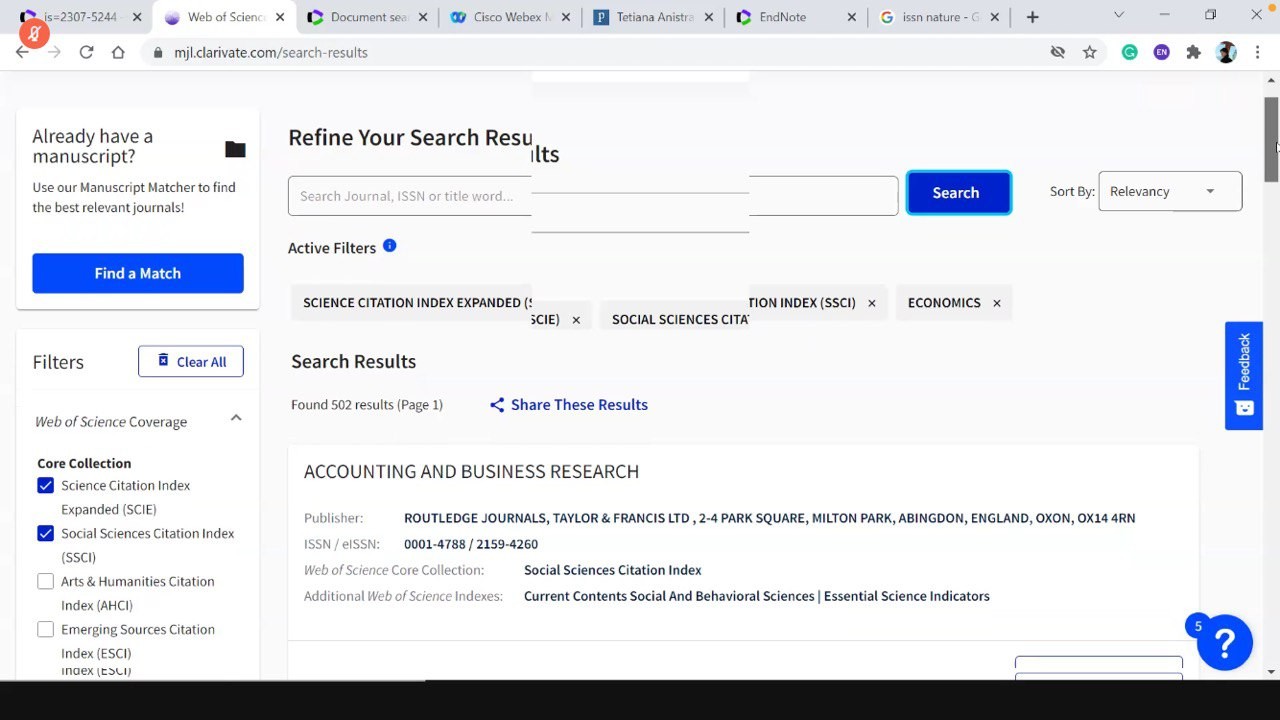Open the help question mark bubble
The width and height of the screenshot is (1280, 720).
(1225, 642)
